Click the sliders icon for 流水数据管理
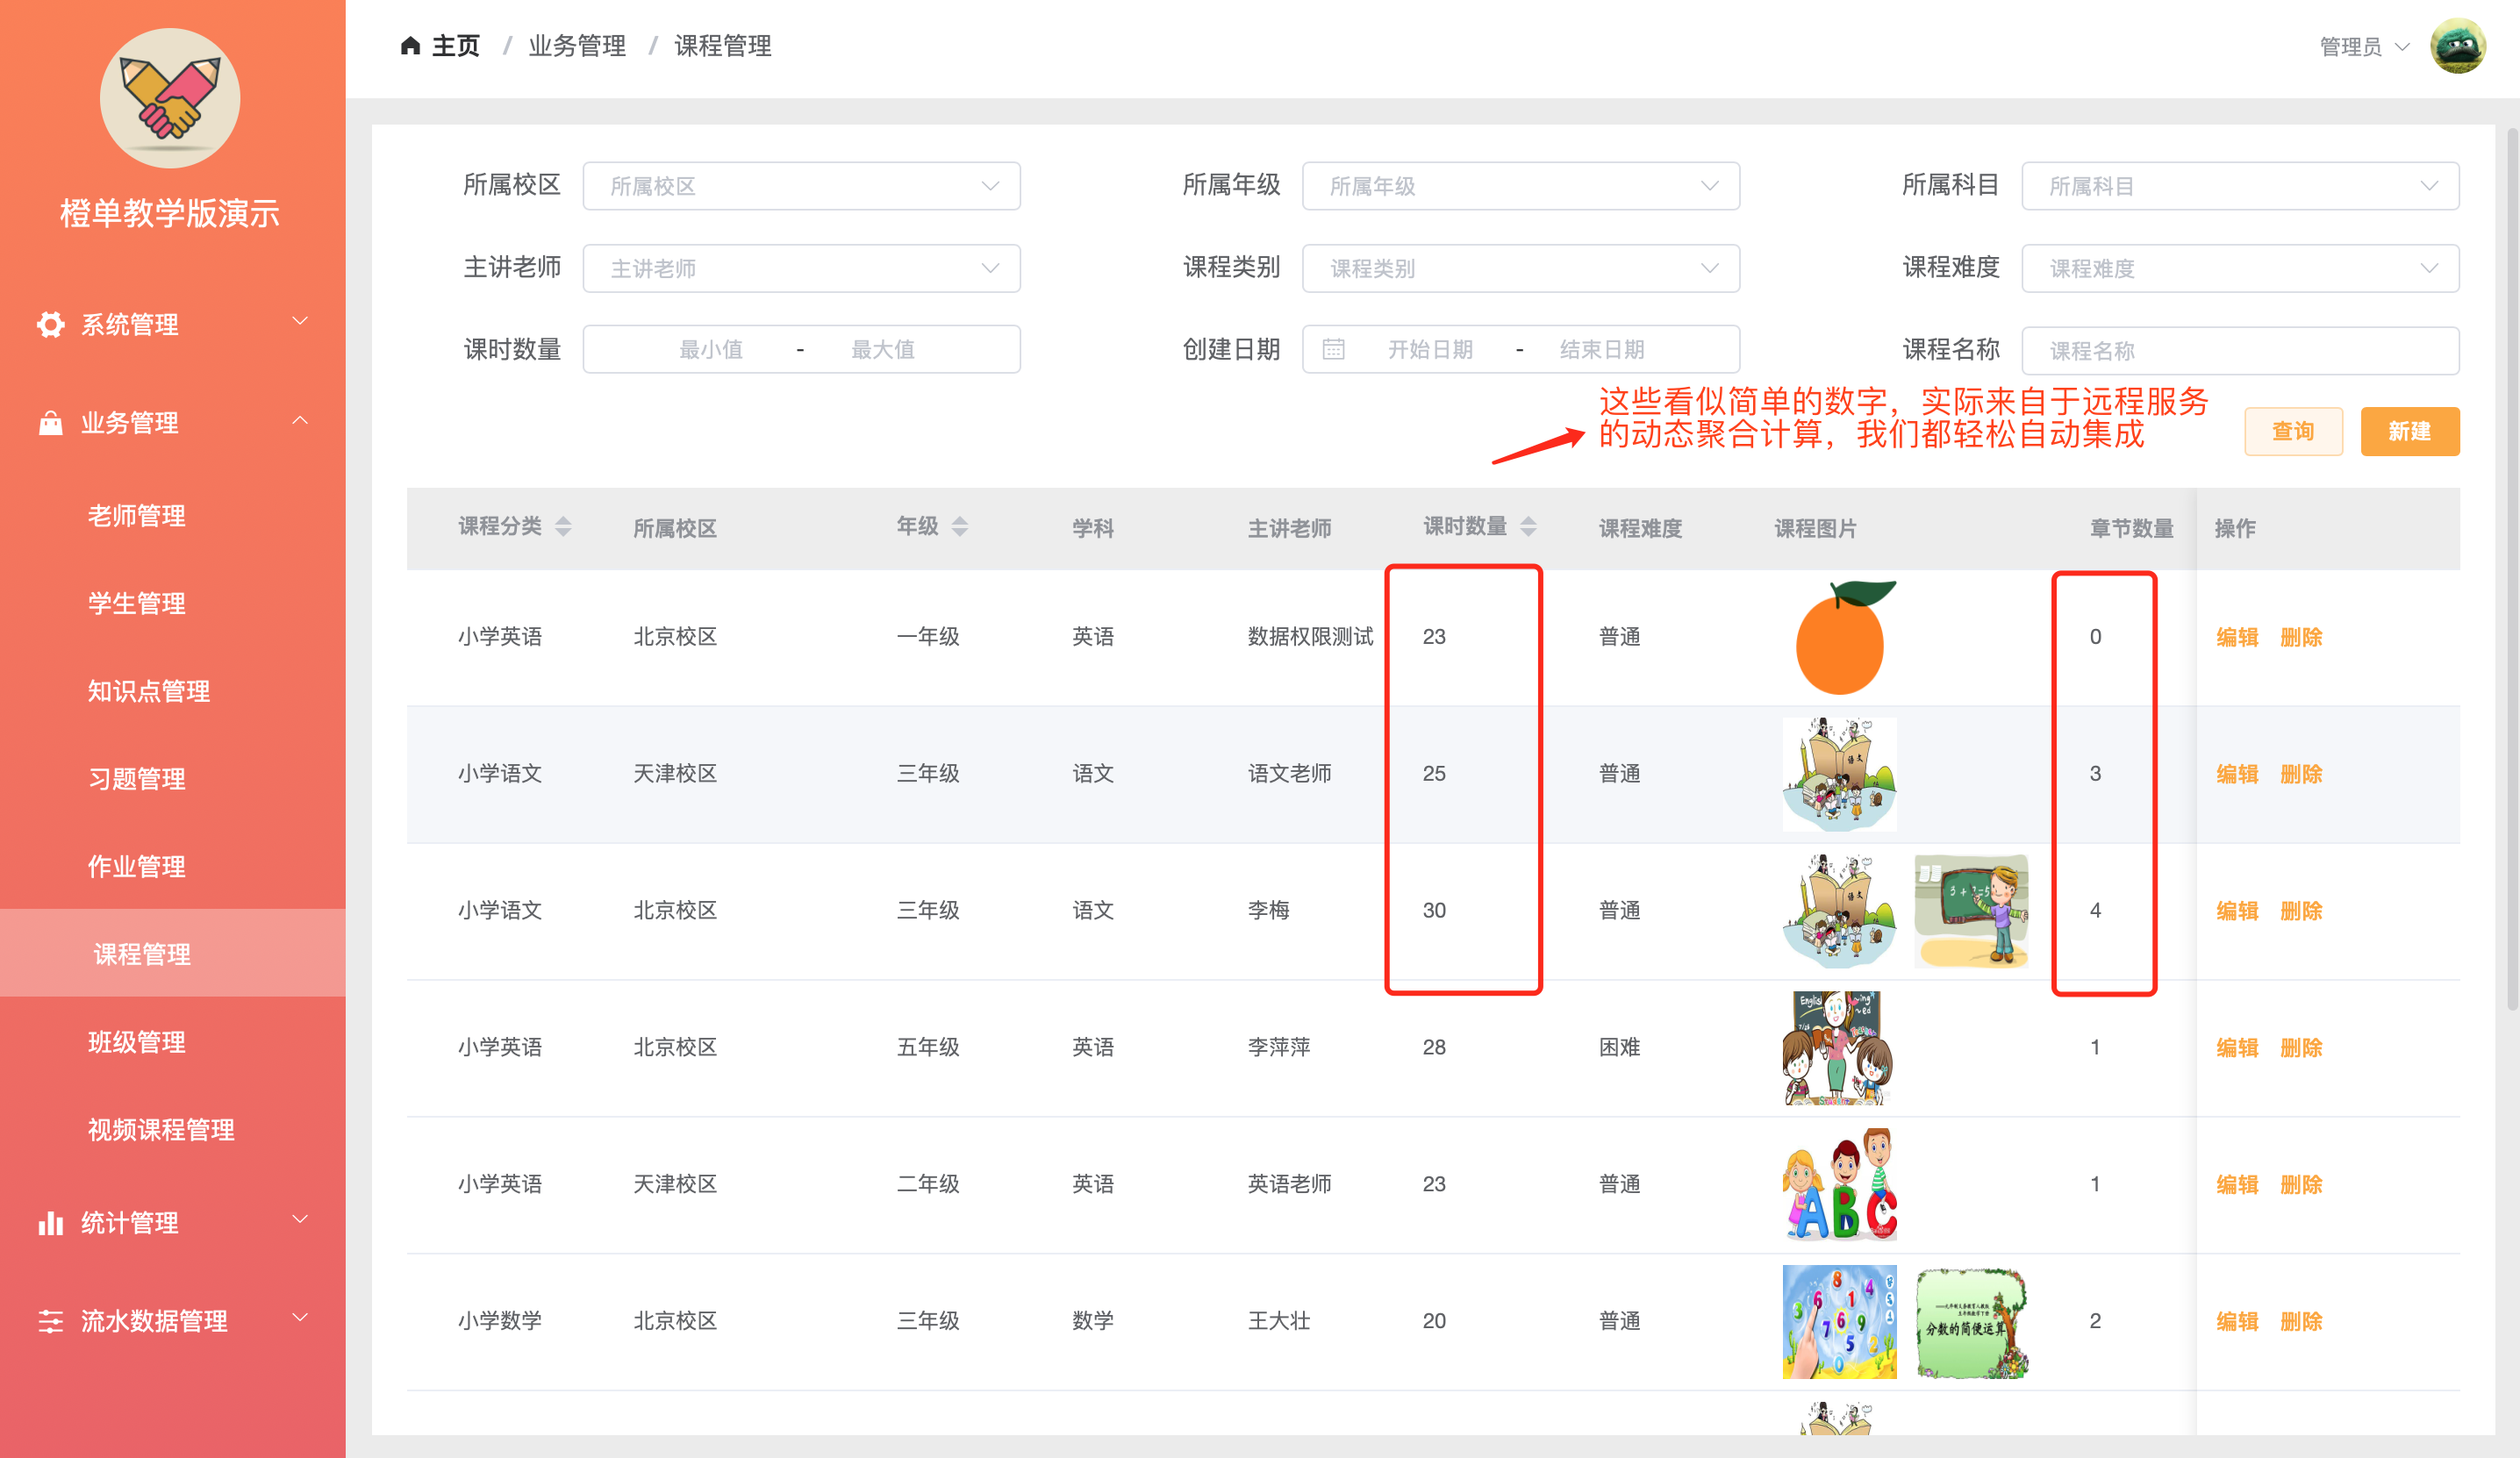The width and height of the screenshot is (2520, 1458). tap(50, 1321)
